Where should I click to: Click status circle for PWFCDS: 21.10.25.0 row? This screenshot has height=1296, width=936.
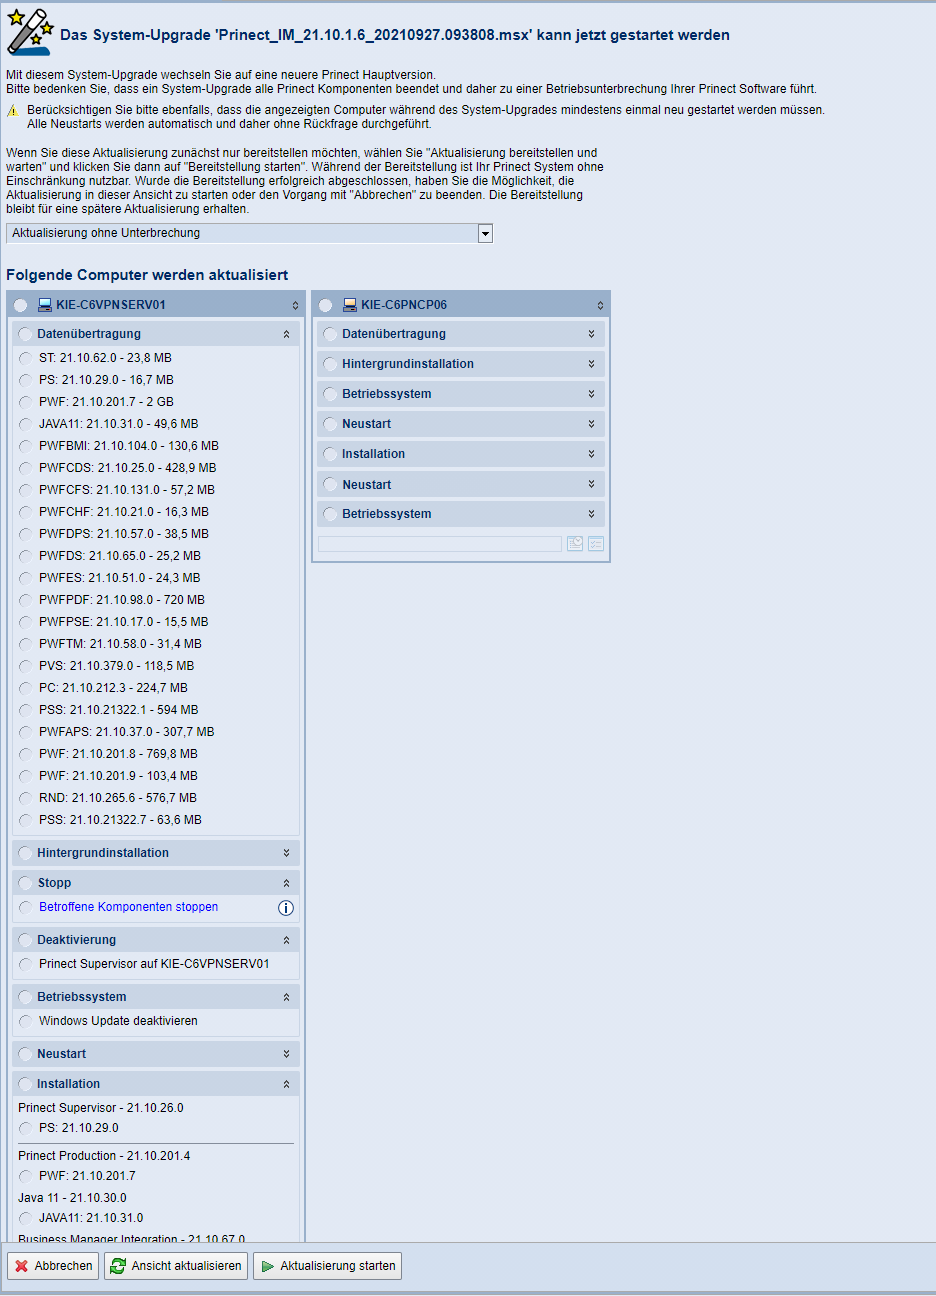[26, 468]
